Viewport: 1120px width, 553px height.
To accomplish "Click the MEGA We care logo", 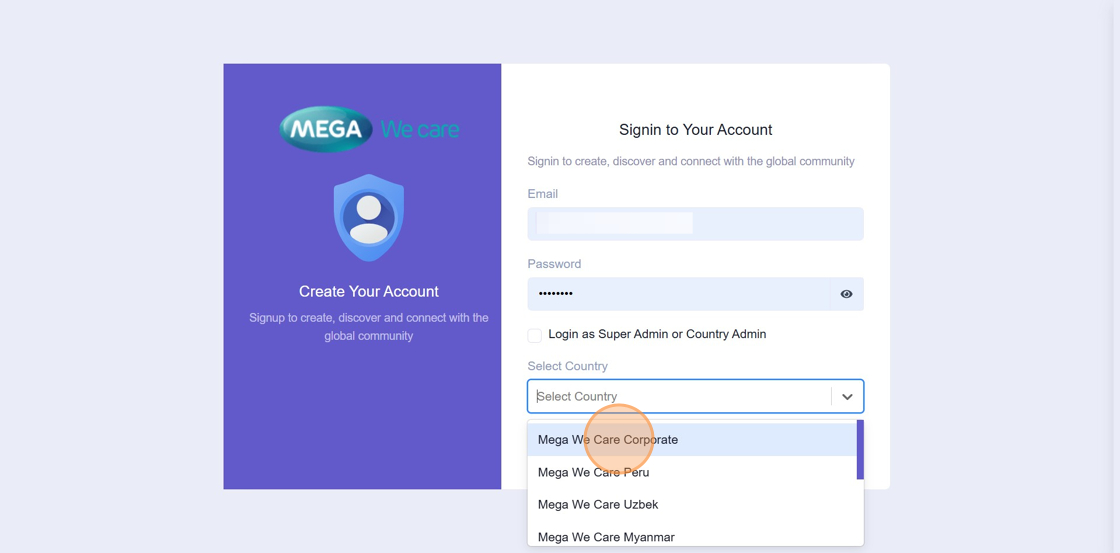I will pyautogui.click(x=369, y=129).
